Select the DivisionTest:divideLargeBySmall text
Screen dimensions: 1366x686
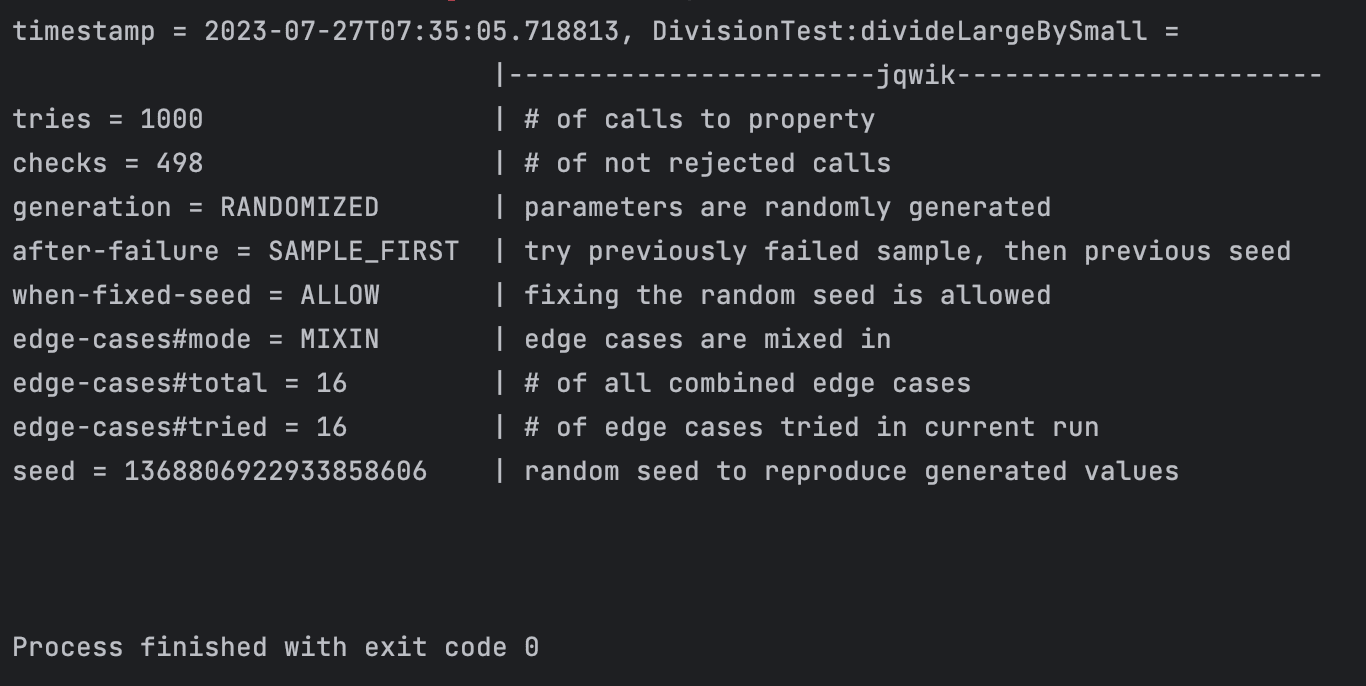[899, 31]
